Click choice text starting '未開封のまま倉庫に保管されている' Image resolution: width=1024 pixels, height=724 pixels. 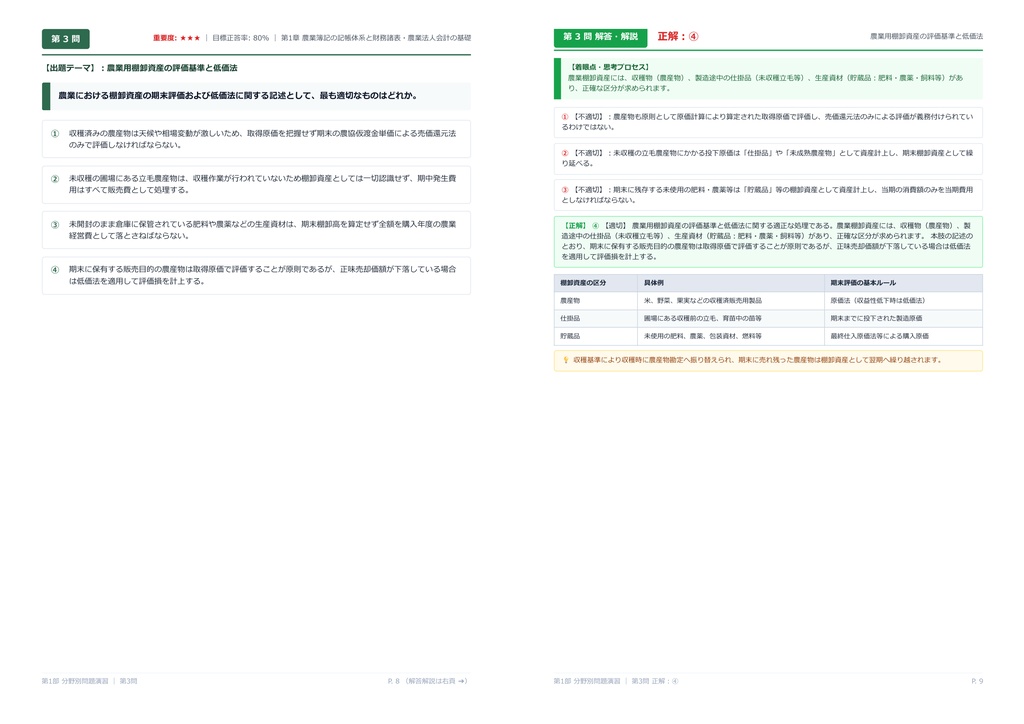point(263,230)
